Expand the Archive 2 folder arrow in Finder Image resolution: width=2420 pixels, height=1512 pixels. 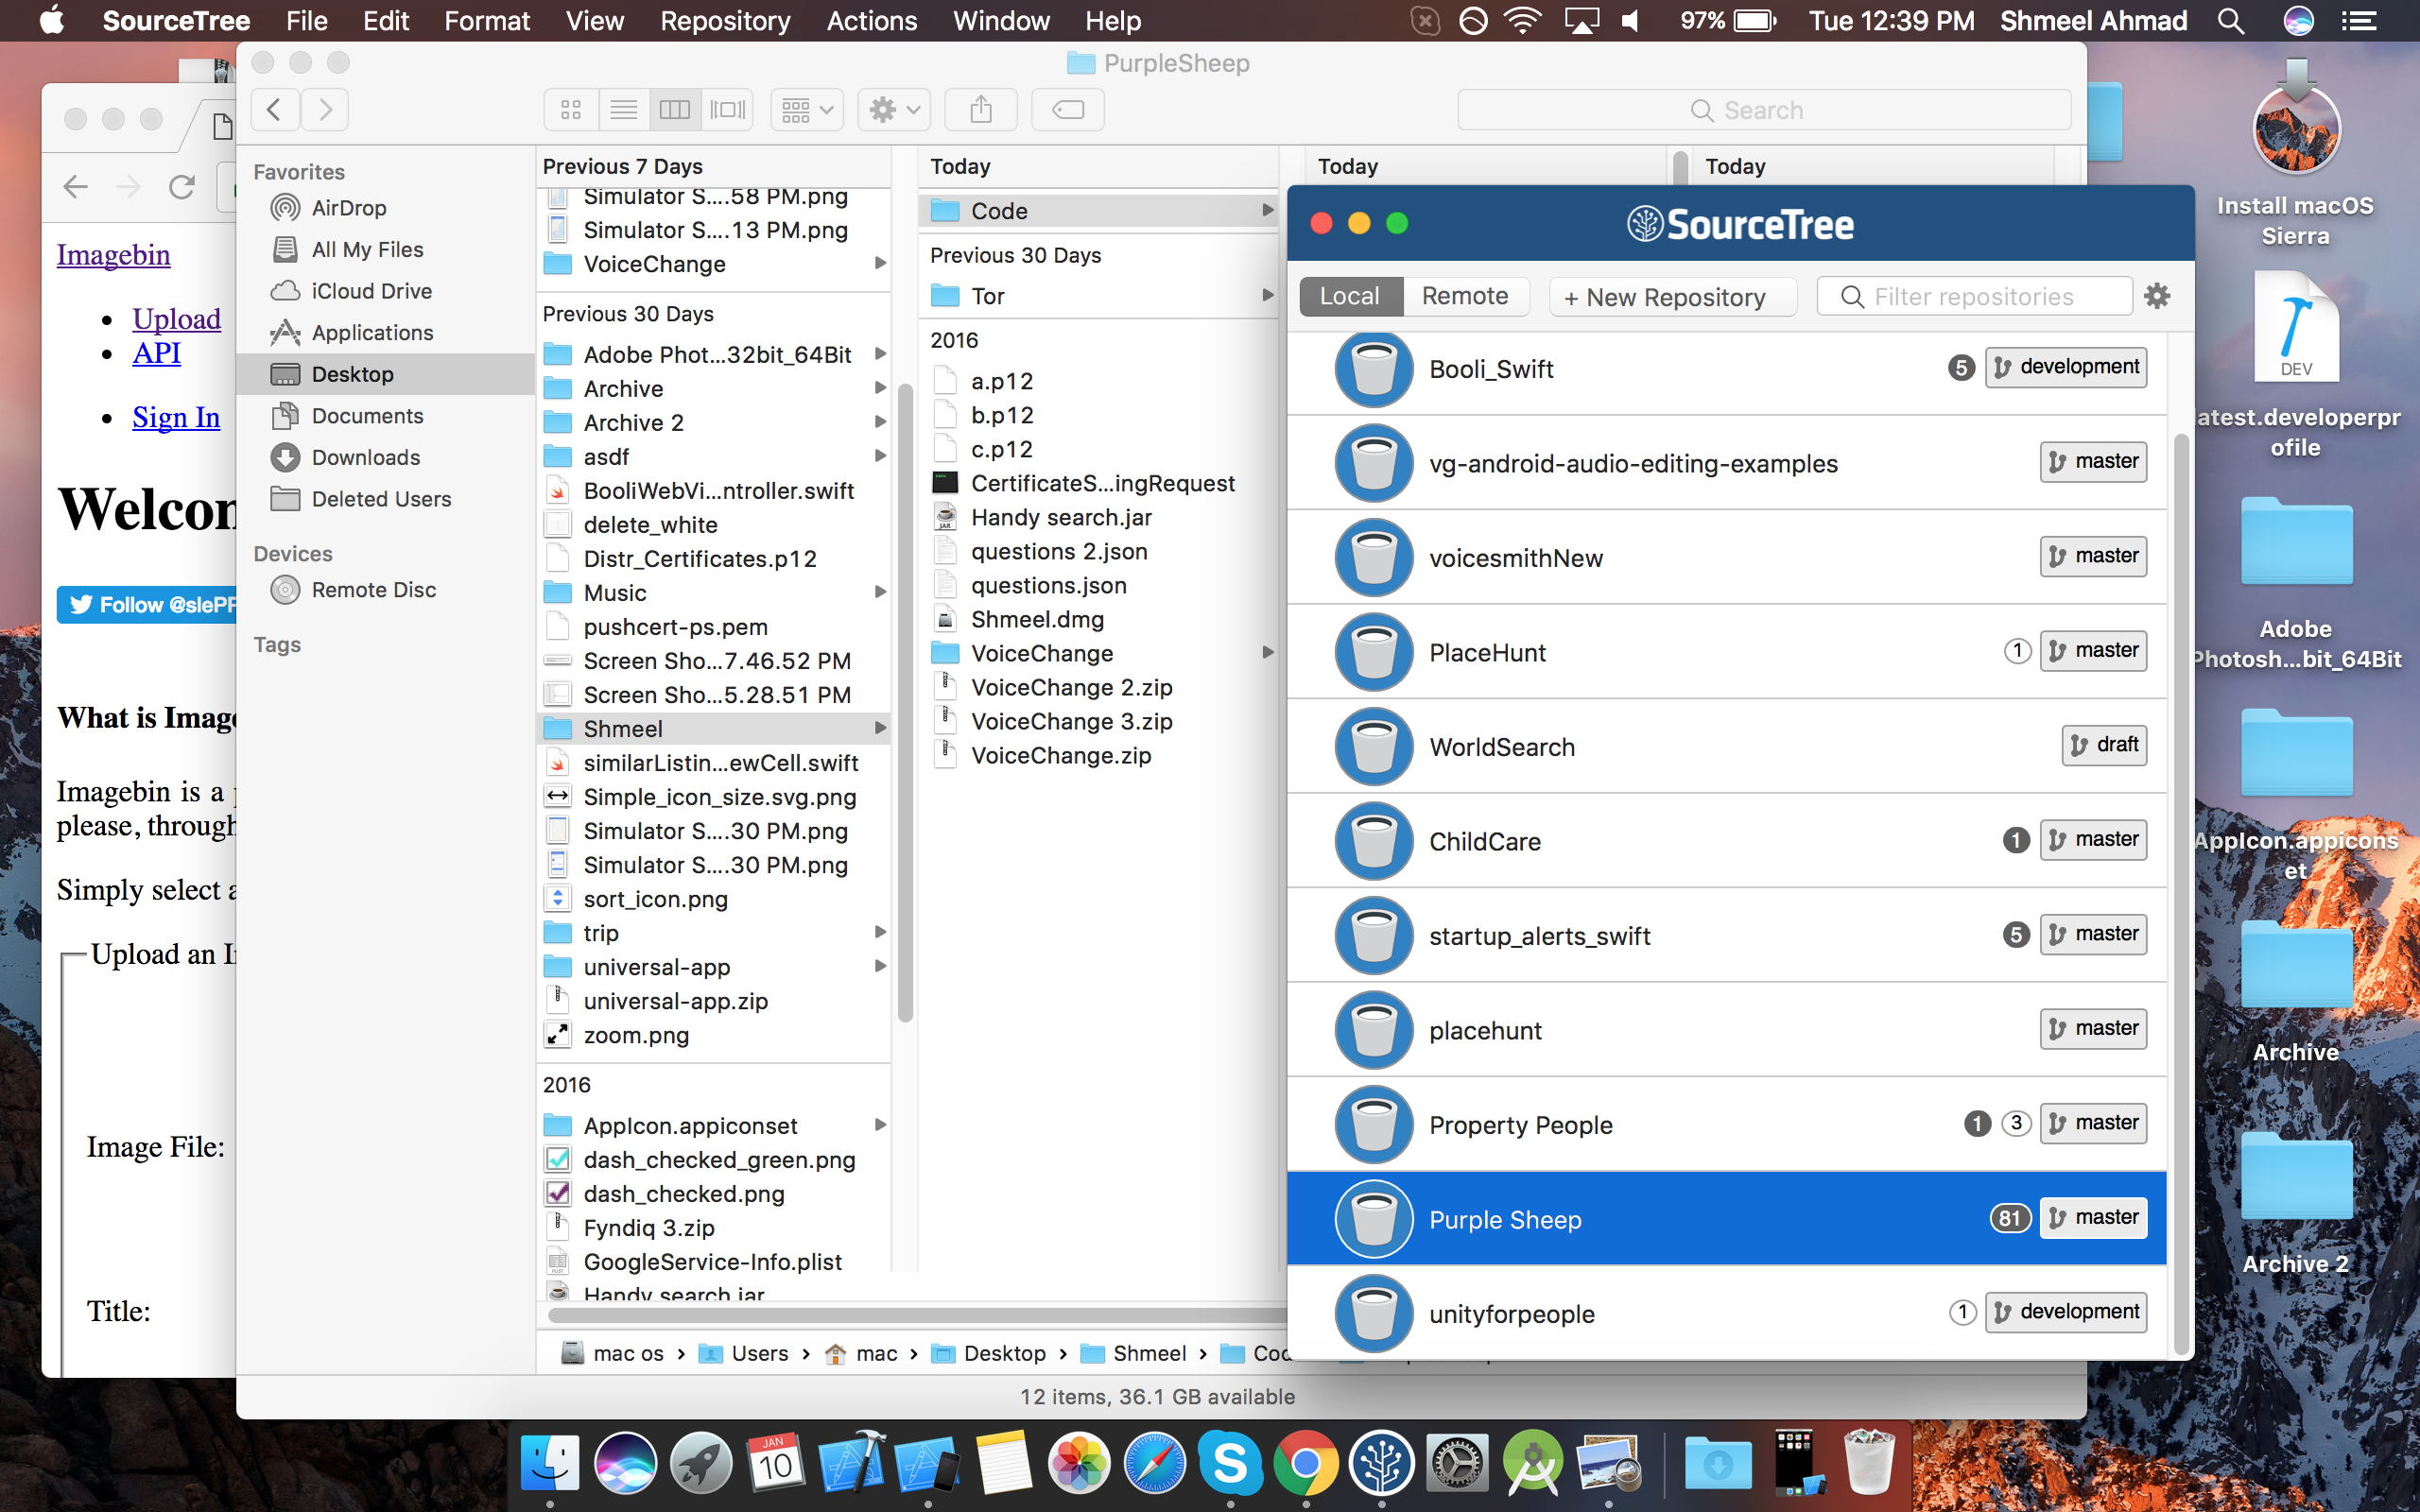(880, 422)
